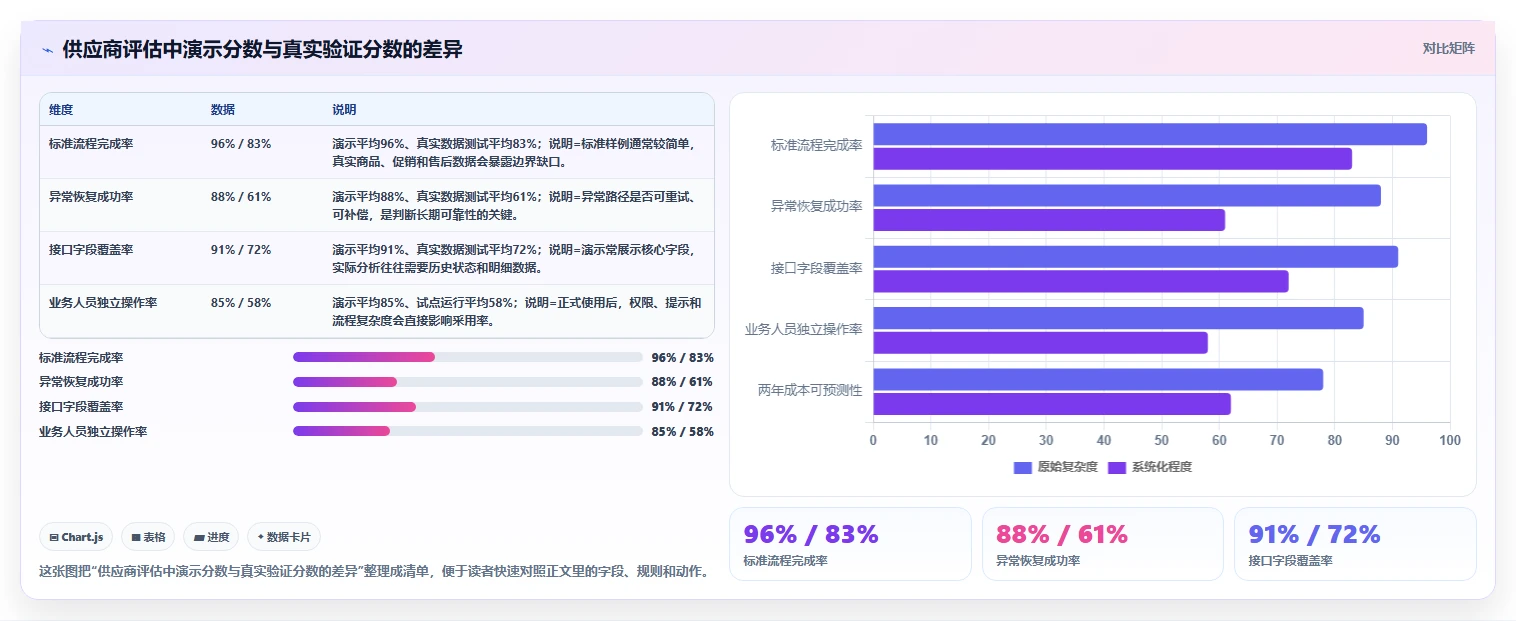
Task: Click the purple 业务人员独立操作率 chart bar
Action: pos(1041,343)
